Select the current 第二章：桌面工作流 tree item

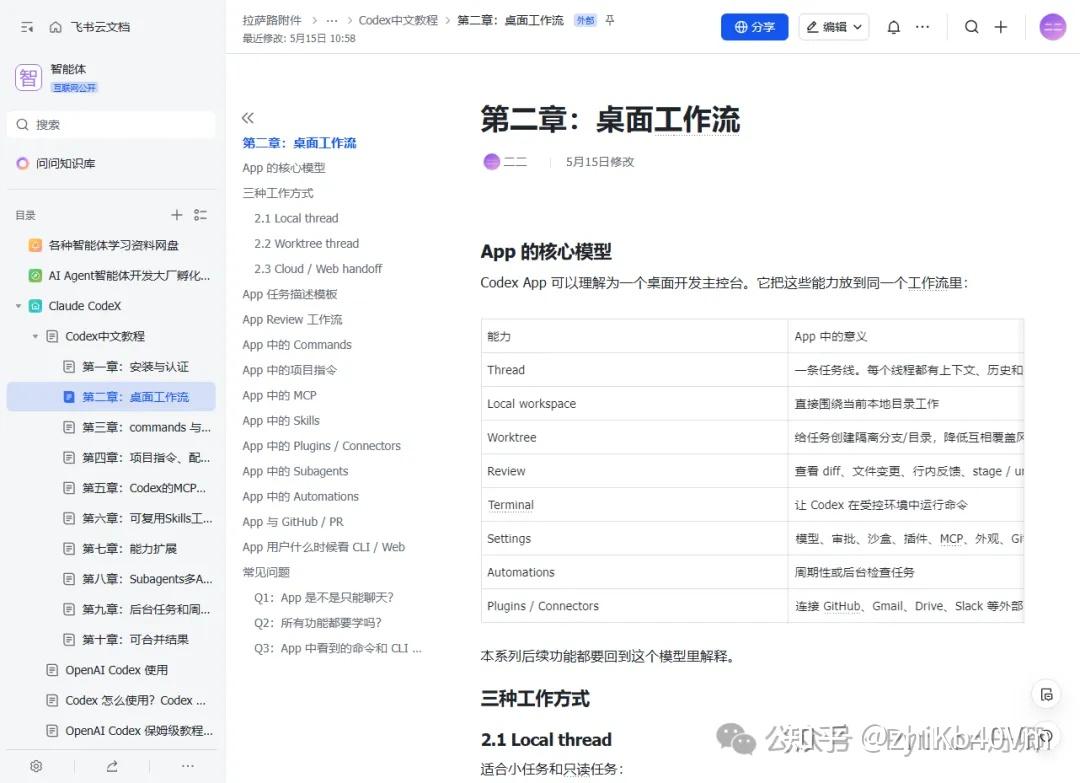tap(112, 397)
